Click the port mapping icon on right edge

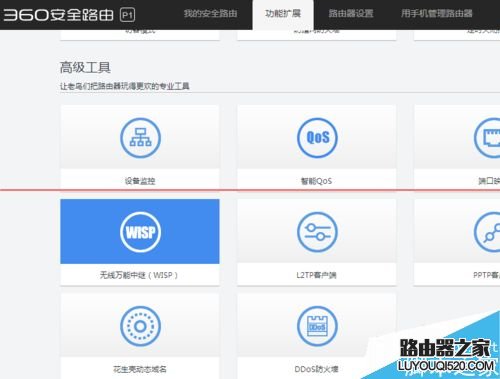(x=487, y=138)
